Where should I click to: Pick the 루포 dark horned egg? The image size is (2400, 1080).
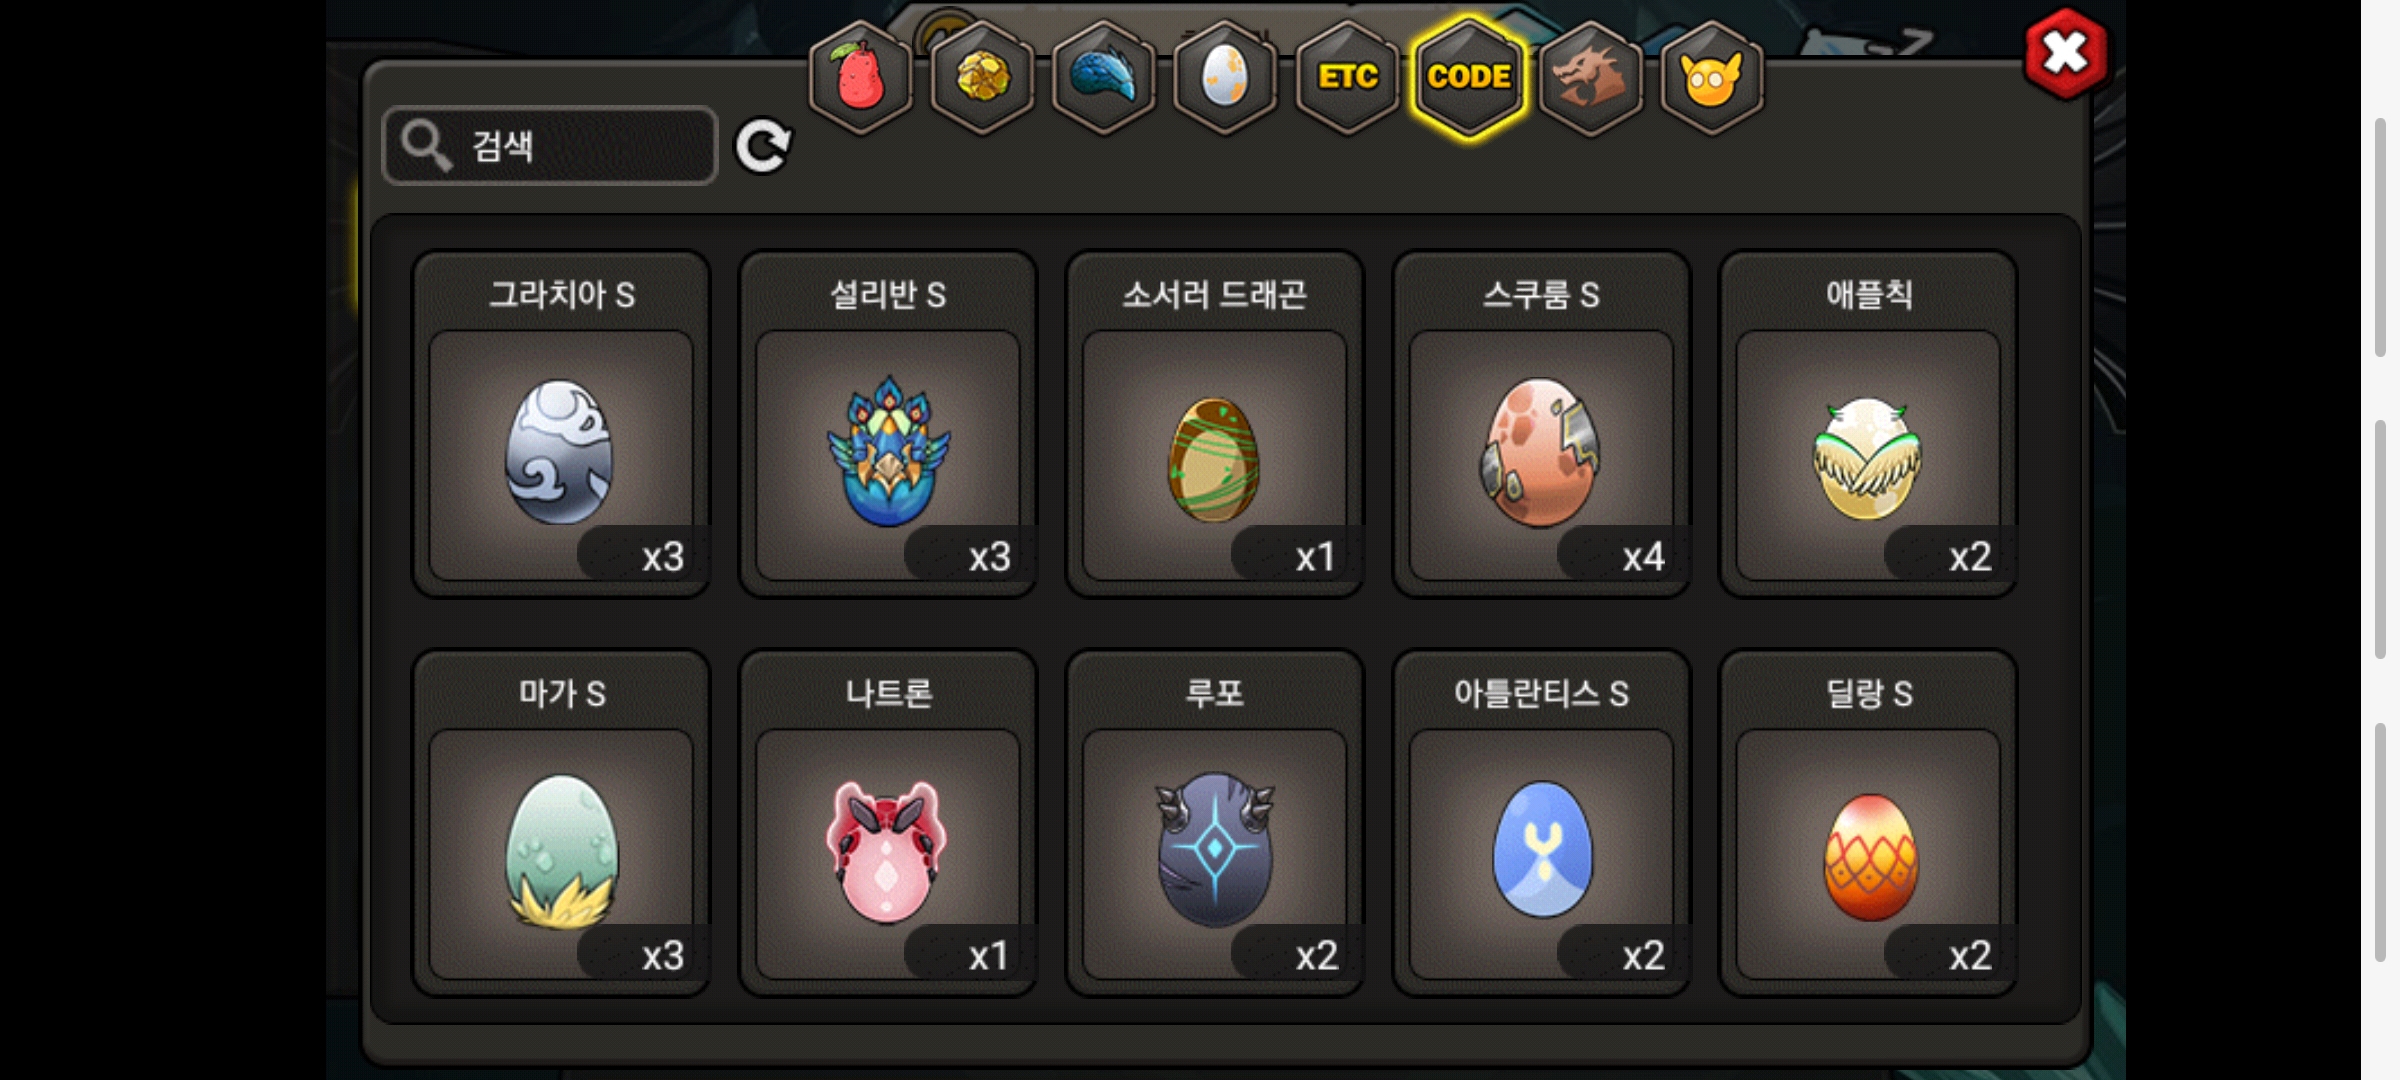(1215, 823)
